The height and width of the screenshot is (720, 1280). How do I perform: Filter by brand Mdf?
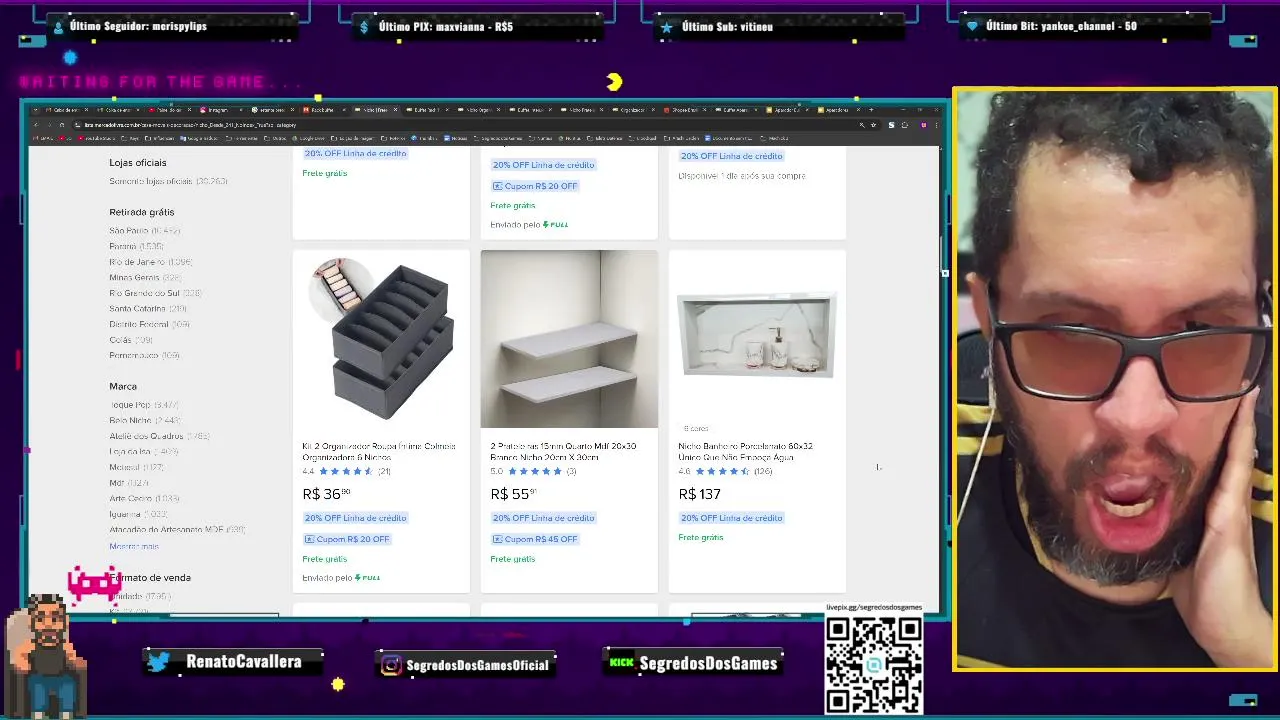coord(128,483)
